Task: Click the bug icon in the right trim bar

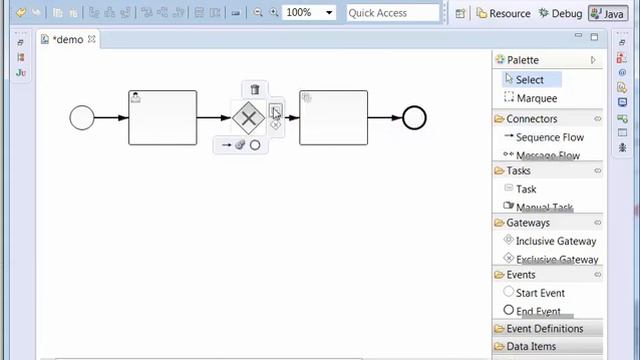Action: (x=622, y=147)
